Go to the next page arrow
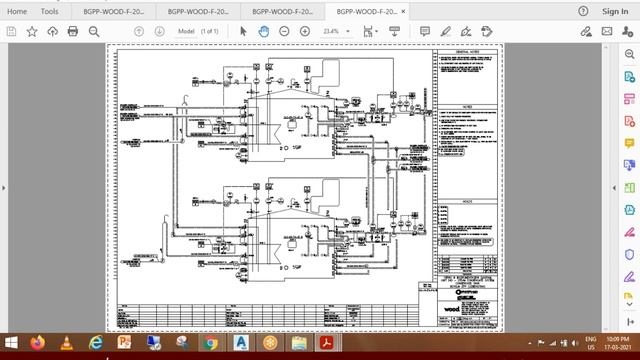Screen dimensions: 640x360 [x=160, y=31]
